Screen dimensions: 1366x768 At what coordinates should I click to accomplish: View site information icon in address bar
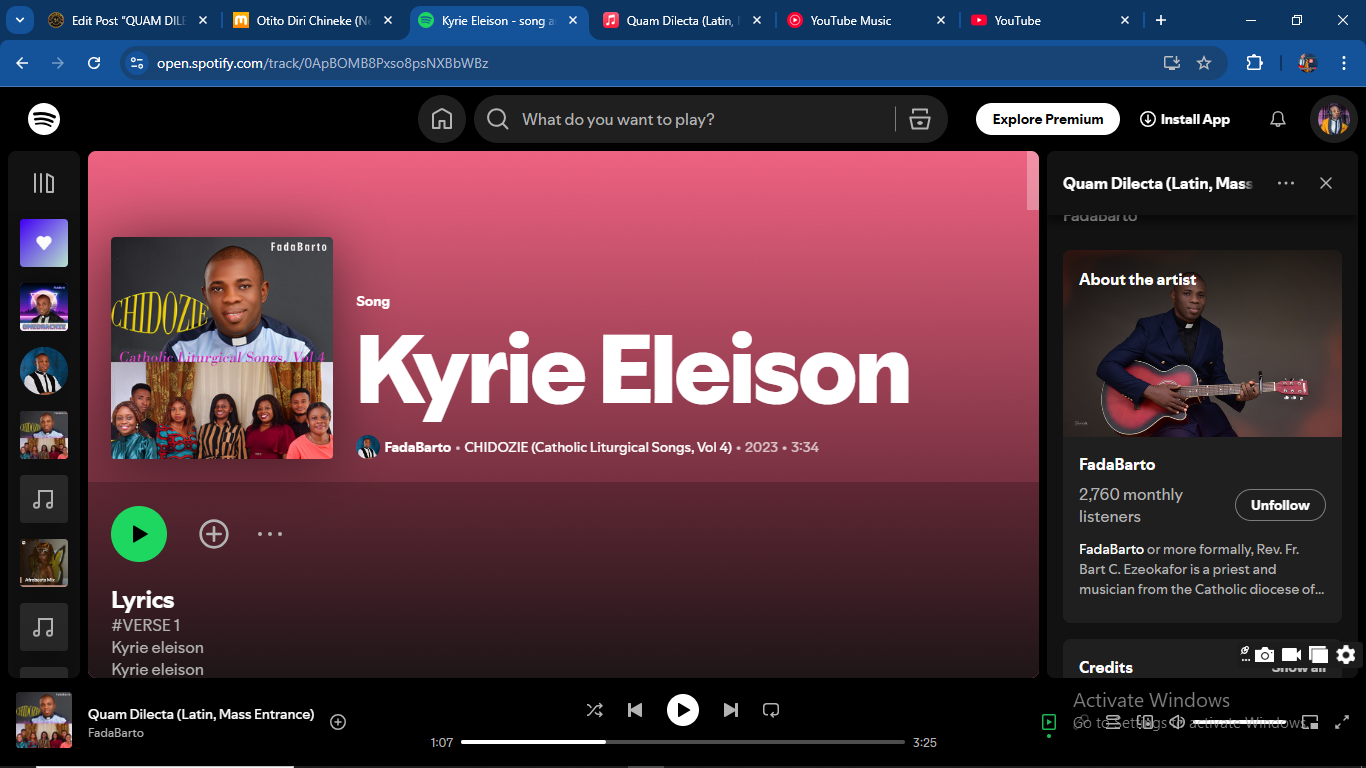(137, 63)
